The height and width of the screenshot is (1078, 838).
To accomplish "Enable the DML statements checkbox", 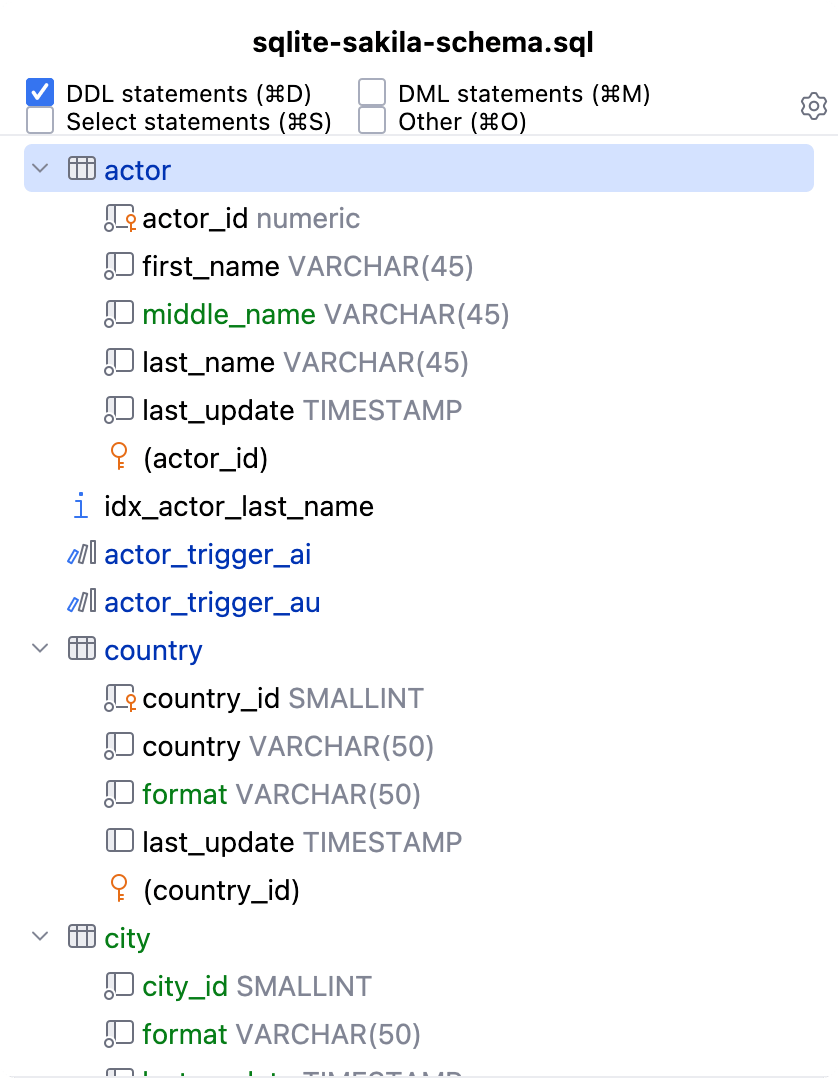I will tap(371, 91).
